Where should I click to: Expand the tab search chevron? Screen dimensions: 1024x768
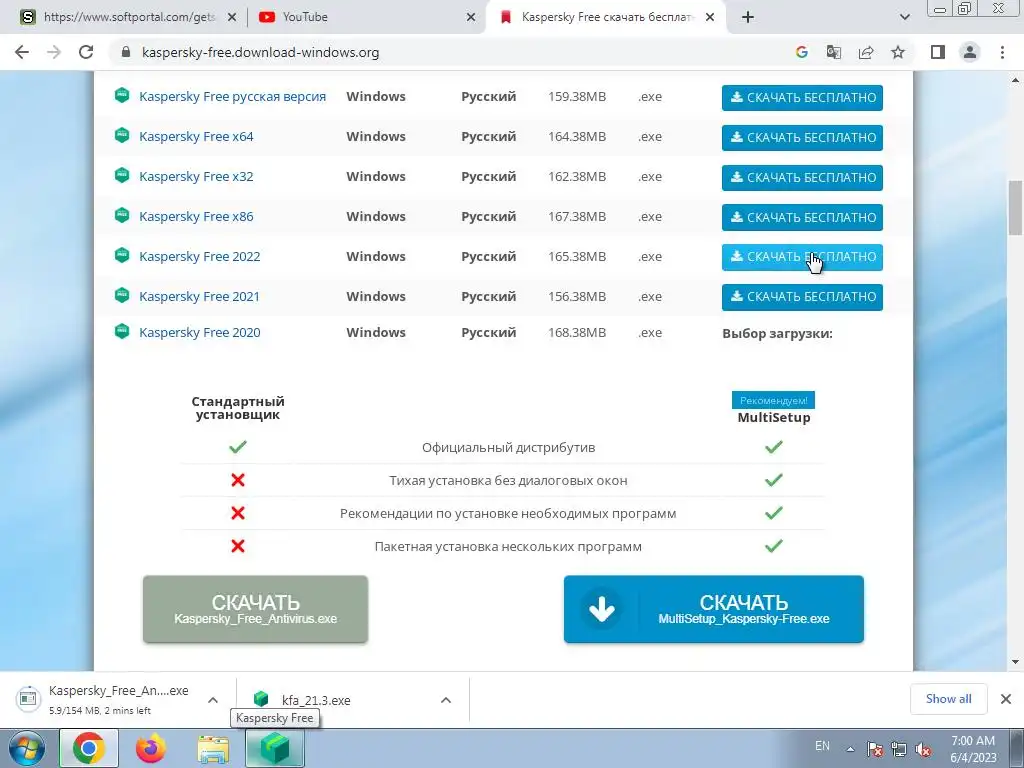[904, 17]
